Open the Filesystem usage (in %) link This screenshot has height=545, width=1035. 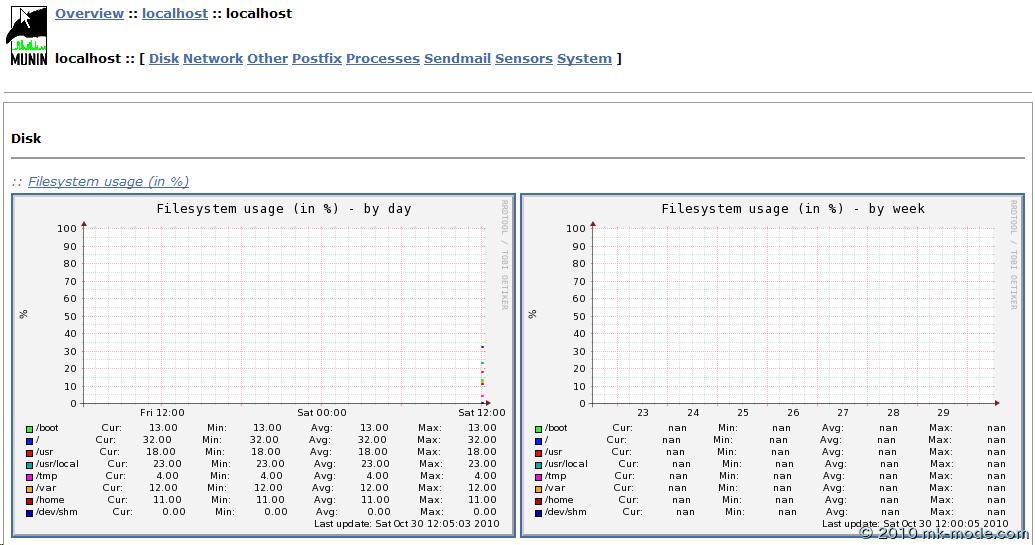tap(108, 182)
